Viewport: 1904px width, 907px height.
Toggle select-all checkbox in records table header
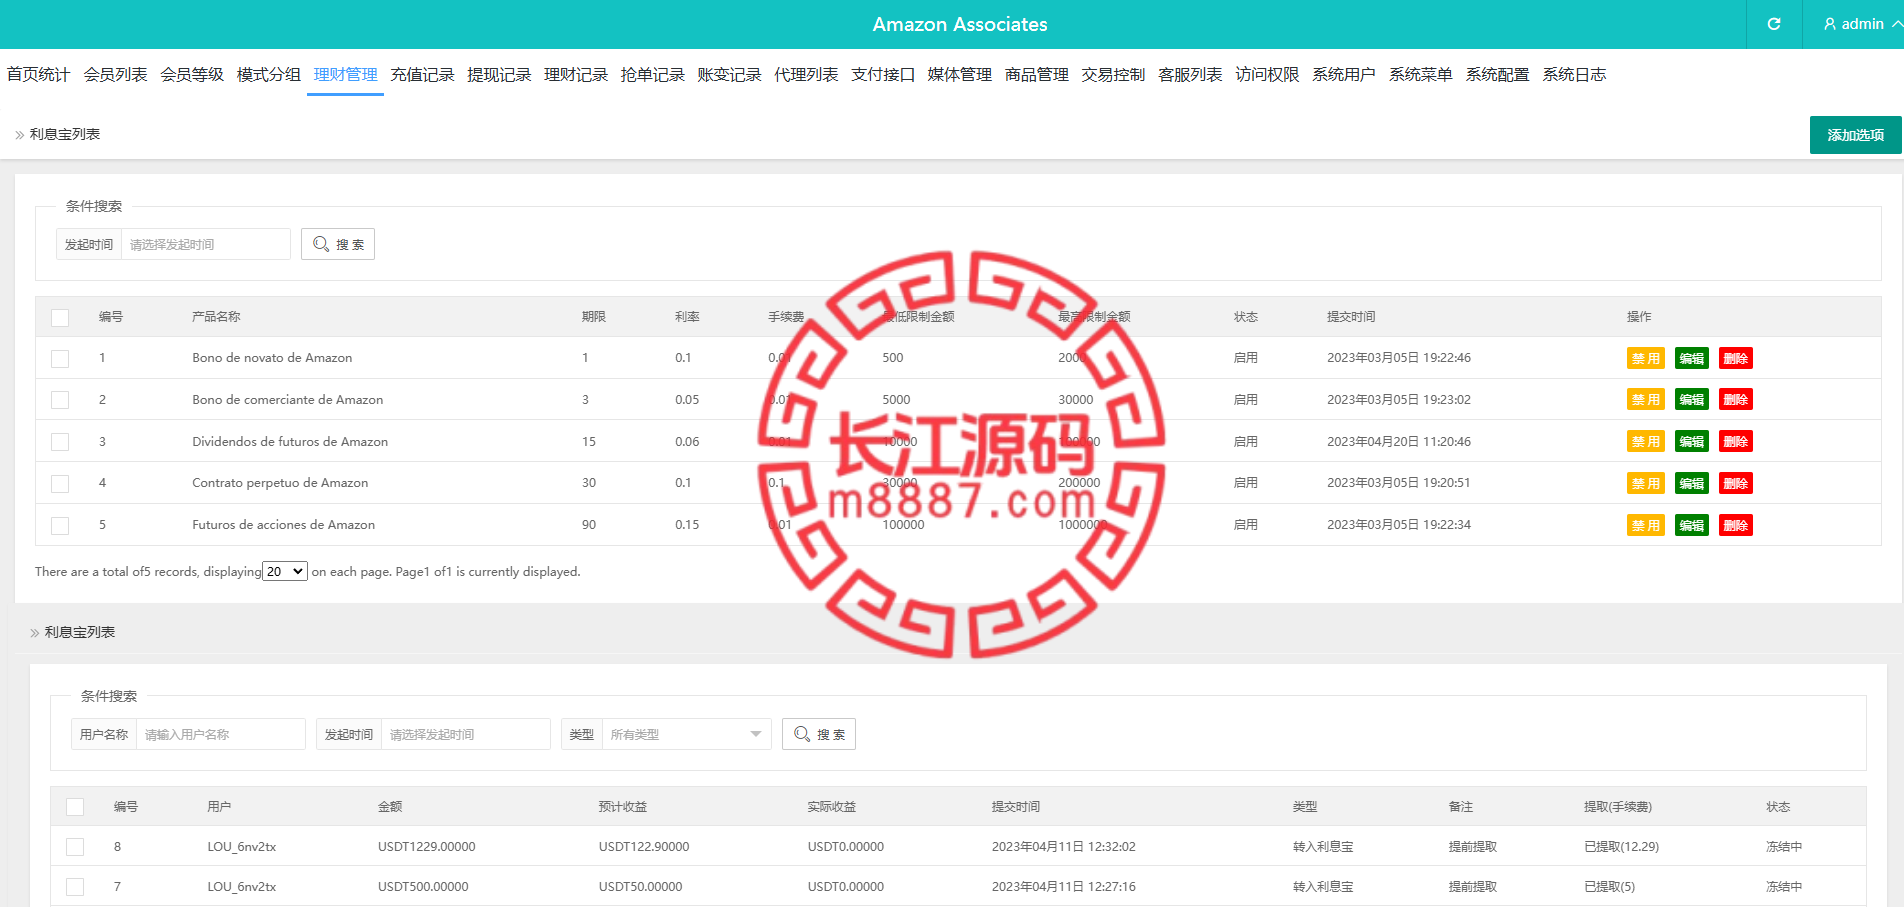click(x=75, y=807)
